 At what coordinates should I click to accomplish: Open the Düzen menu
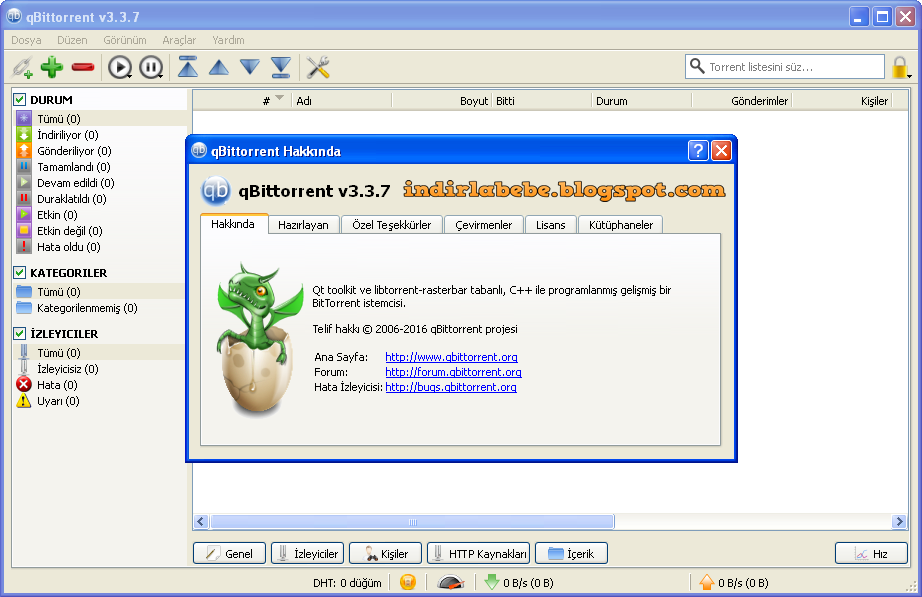[x=72, y=40]
